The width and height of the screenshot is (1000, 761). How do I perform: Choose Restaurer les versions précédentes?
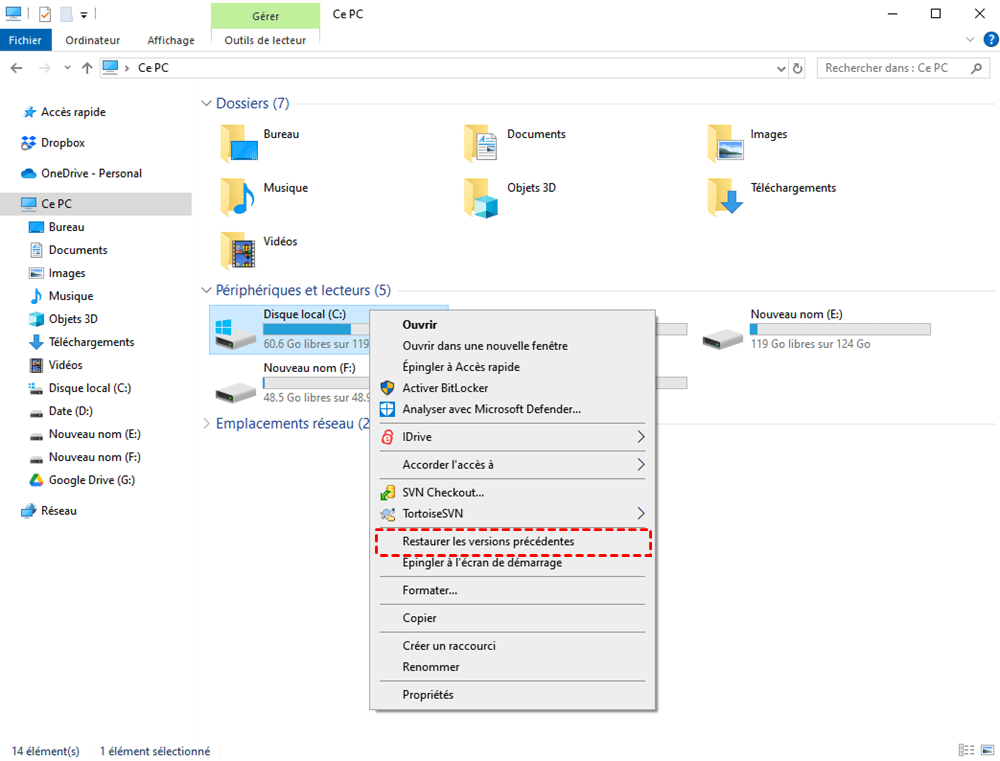pyautogui.click(x=488, y=541)
